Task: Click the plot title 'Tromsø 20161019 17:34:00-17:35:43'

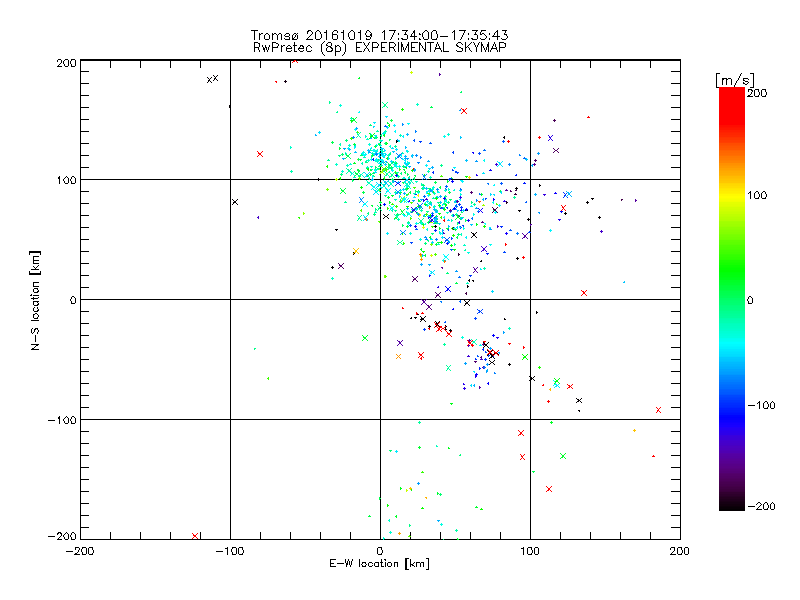Action: coord(379,35)
